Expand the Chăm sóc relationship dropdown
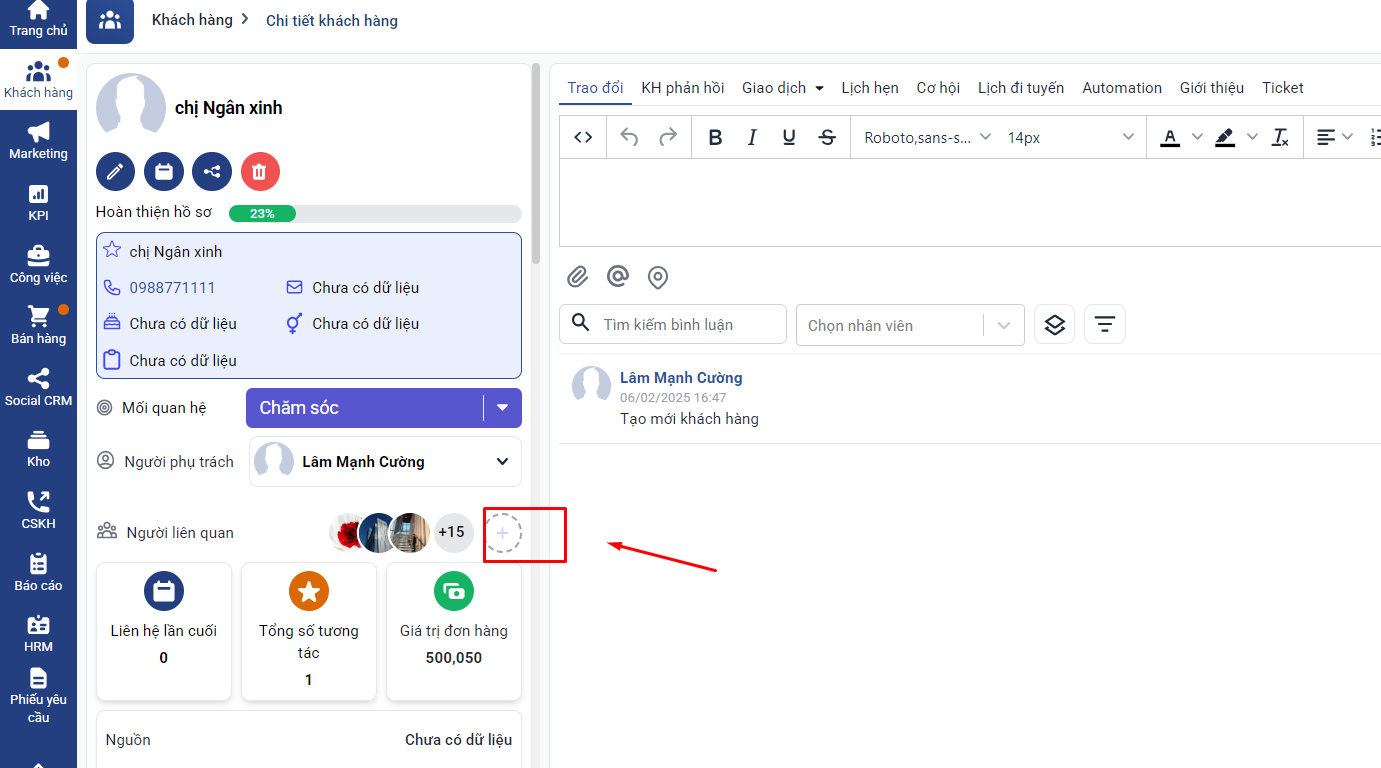The height and width of the screenshot is (768, 1381). pyautogui.click(x=502, y=408)
